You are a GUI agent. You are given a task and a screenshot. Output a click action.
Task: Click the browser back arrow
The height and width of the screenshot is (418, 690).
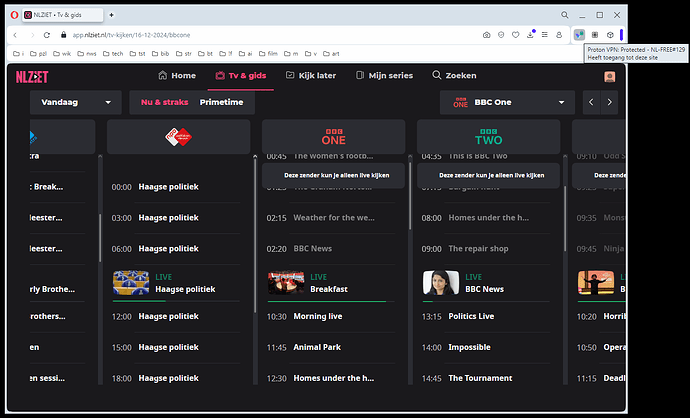15,35
